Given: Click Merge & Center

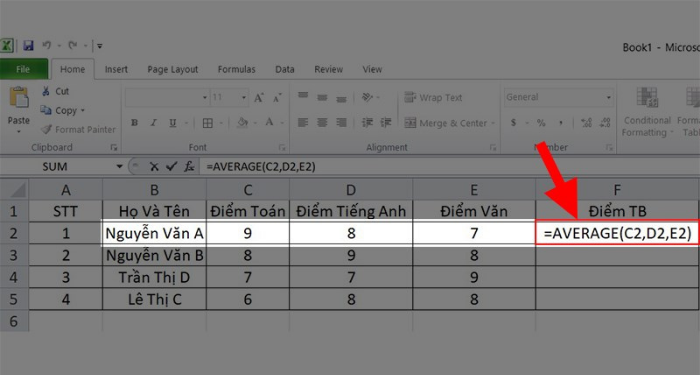Looking at the screenshot, I should click(x=446, y=123).
